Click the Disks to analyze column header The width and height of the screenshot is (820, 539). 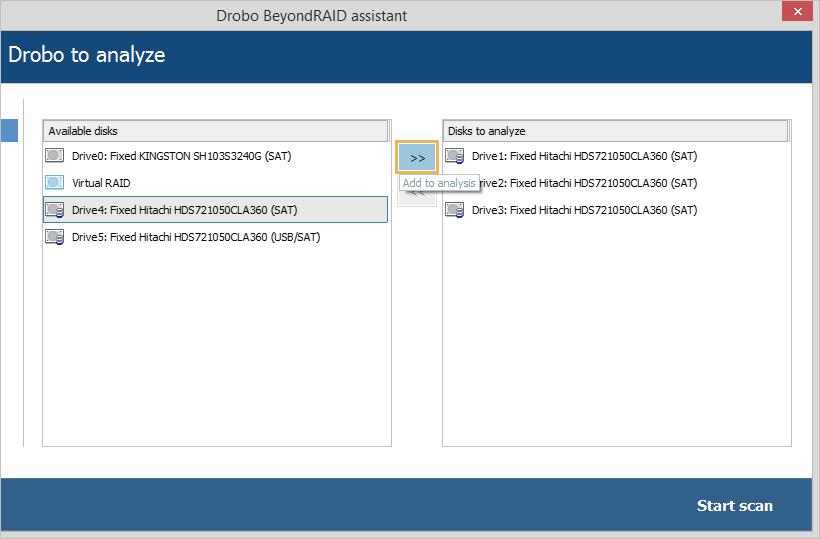615,131
